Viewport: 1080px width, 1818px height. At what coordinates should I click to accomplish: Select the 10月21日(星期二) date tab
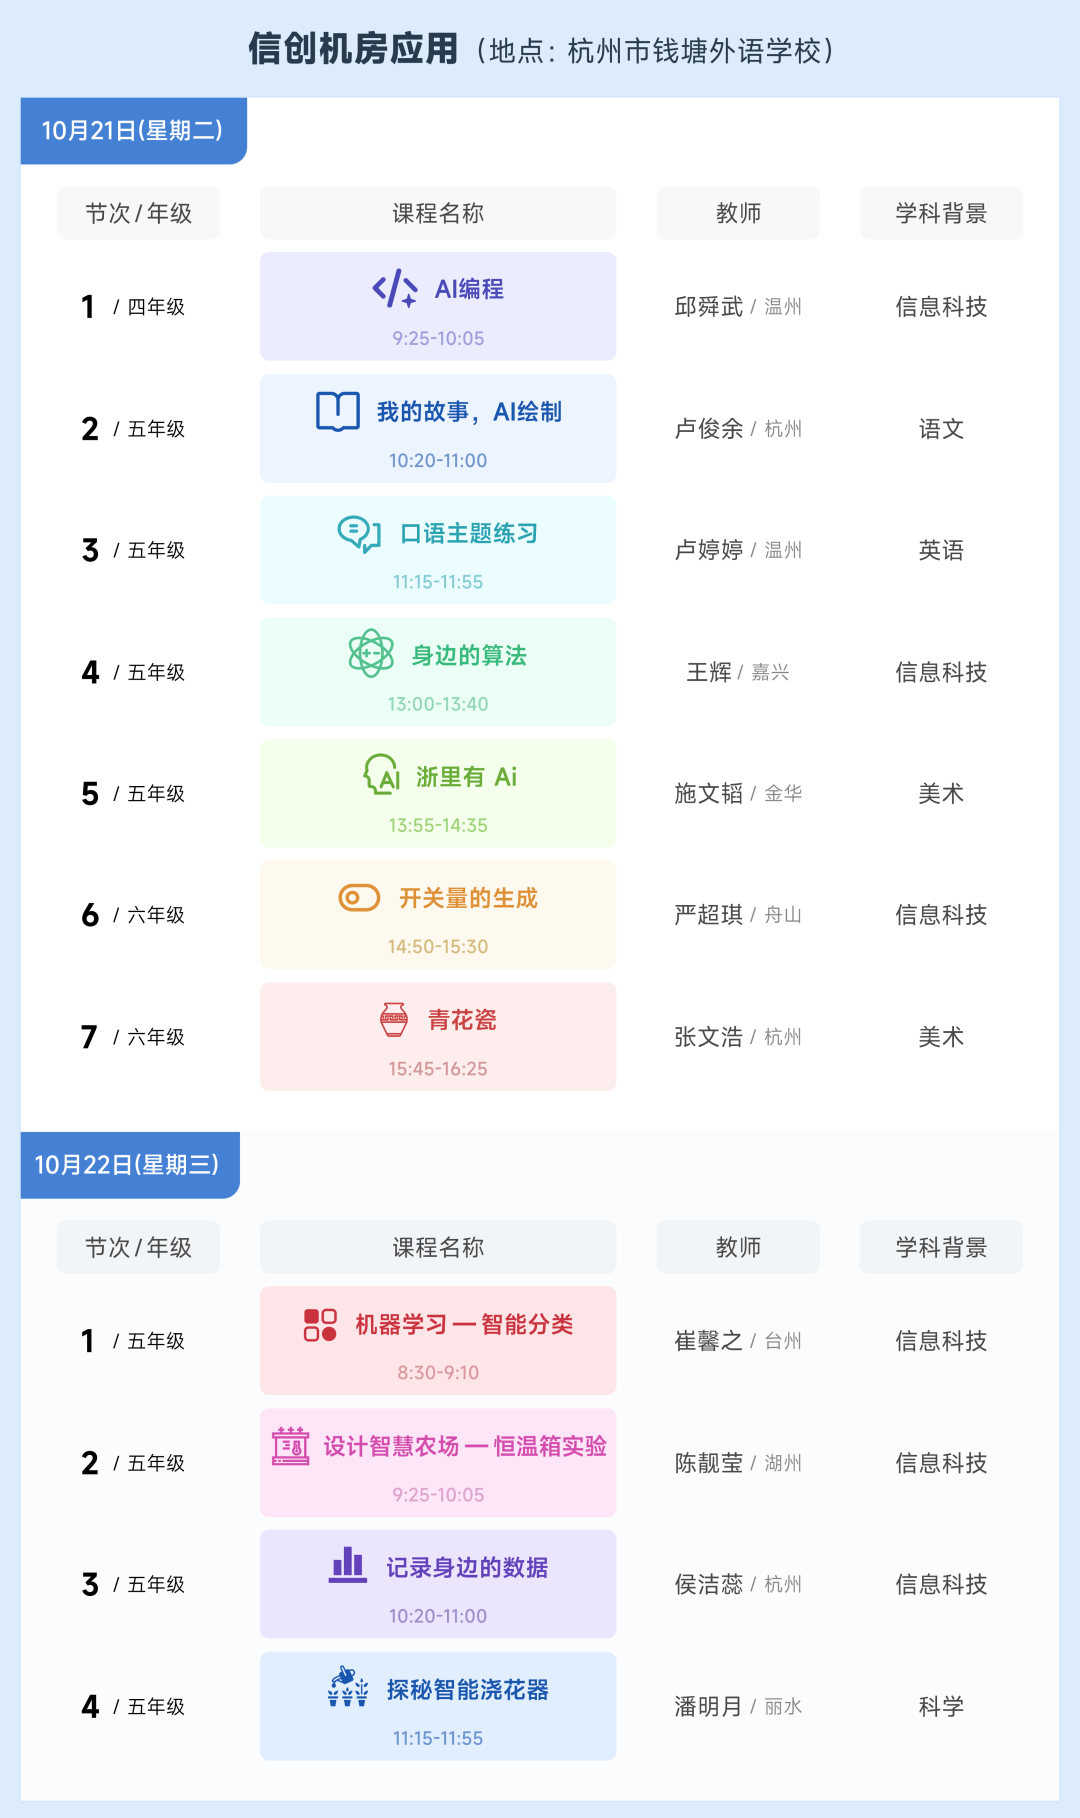(x=133, y=131)
